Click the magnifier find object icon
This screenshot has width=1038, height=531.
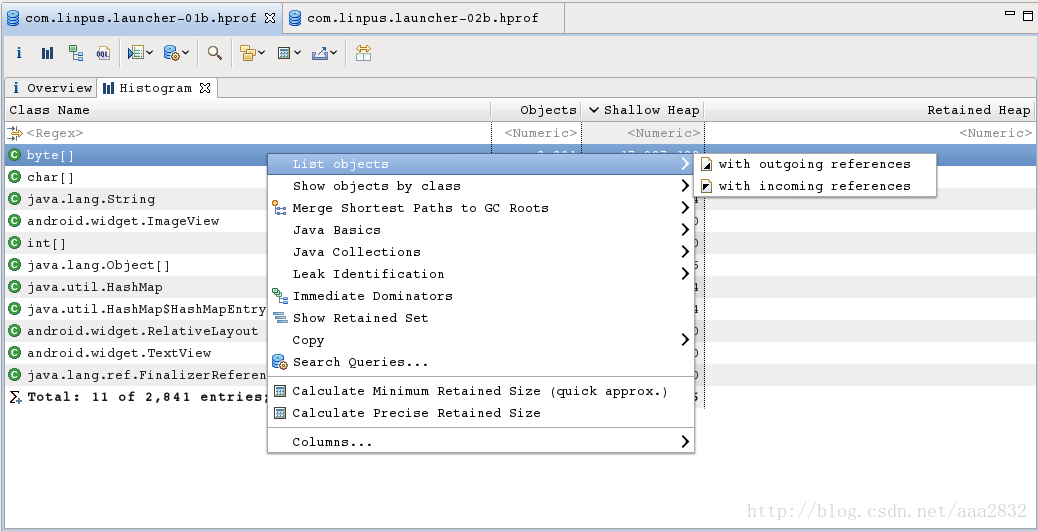coord(214,53)
